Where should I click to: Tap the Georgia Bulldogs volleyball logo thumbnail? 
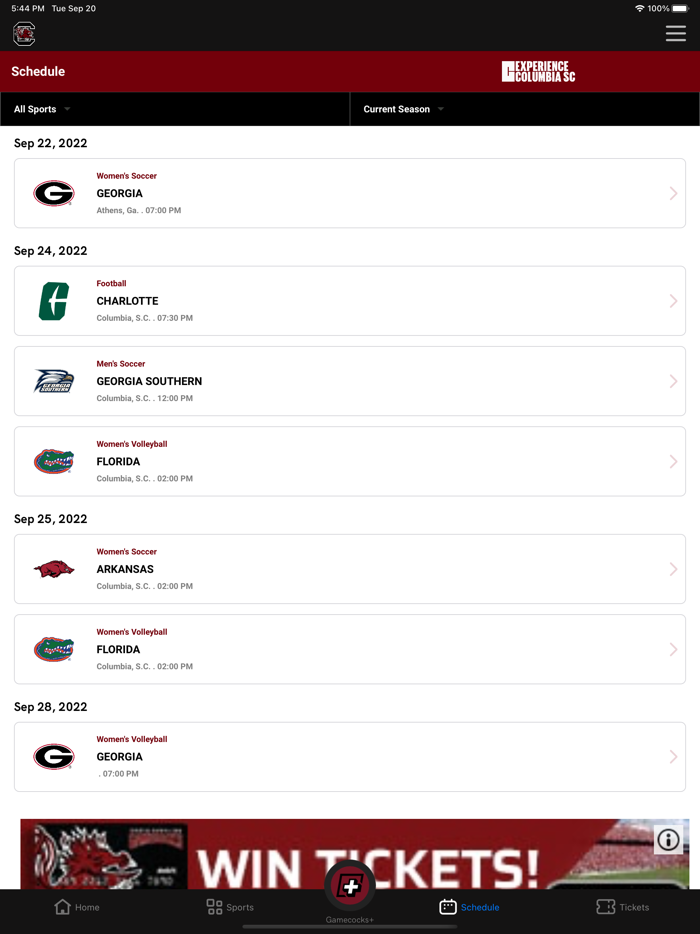click(54, 756)
